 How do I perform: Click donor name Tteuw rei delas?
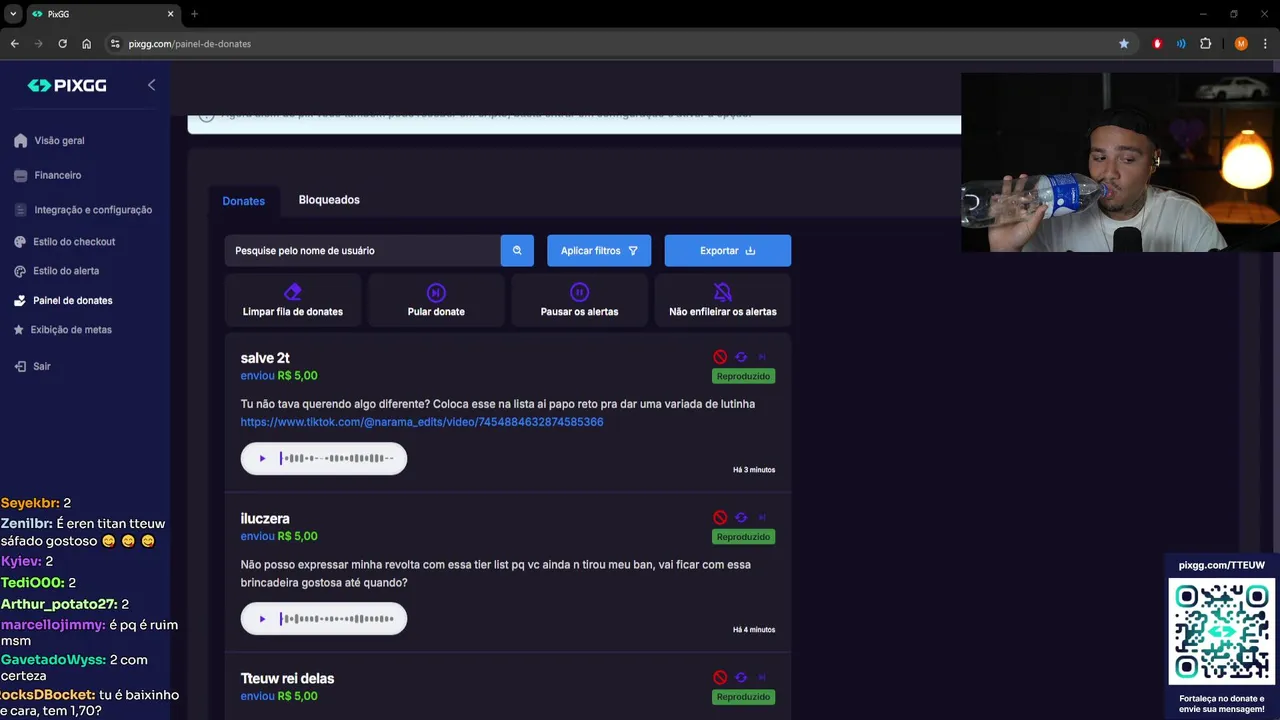[x=287, y=678]
